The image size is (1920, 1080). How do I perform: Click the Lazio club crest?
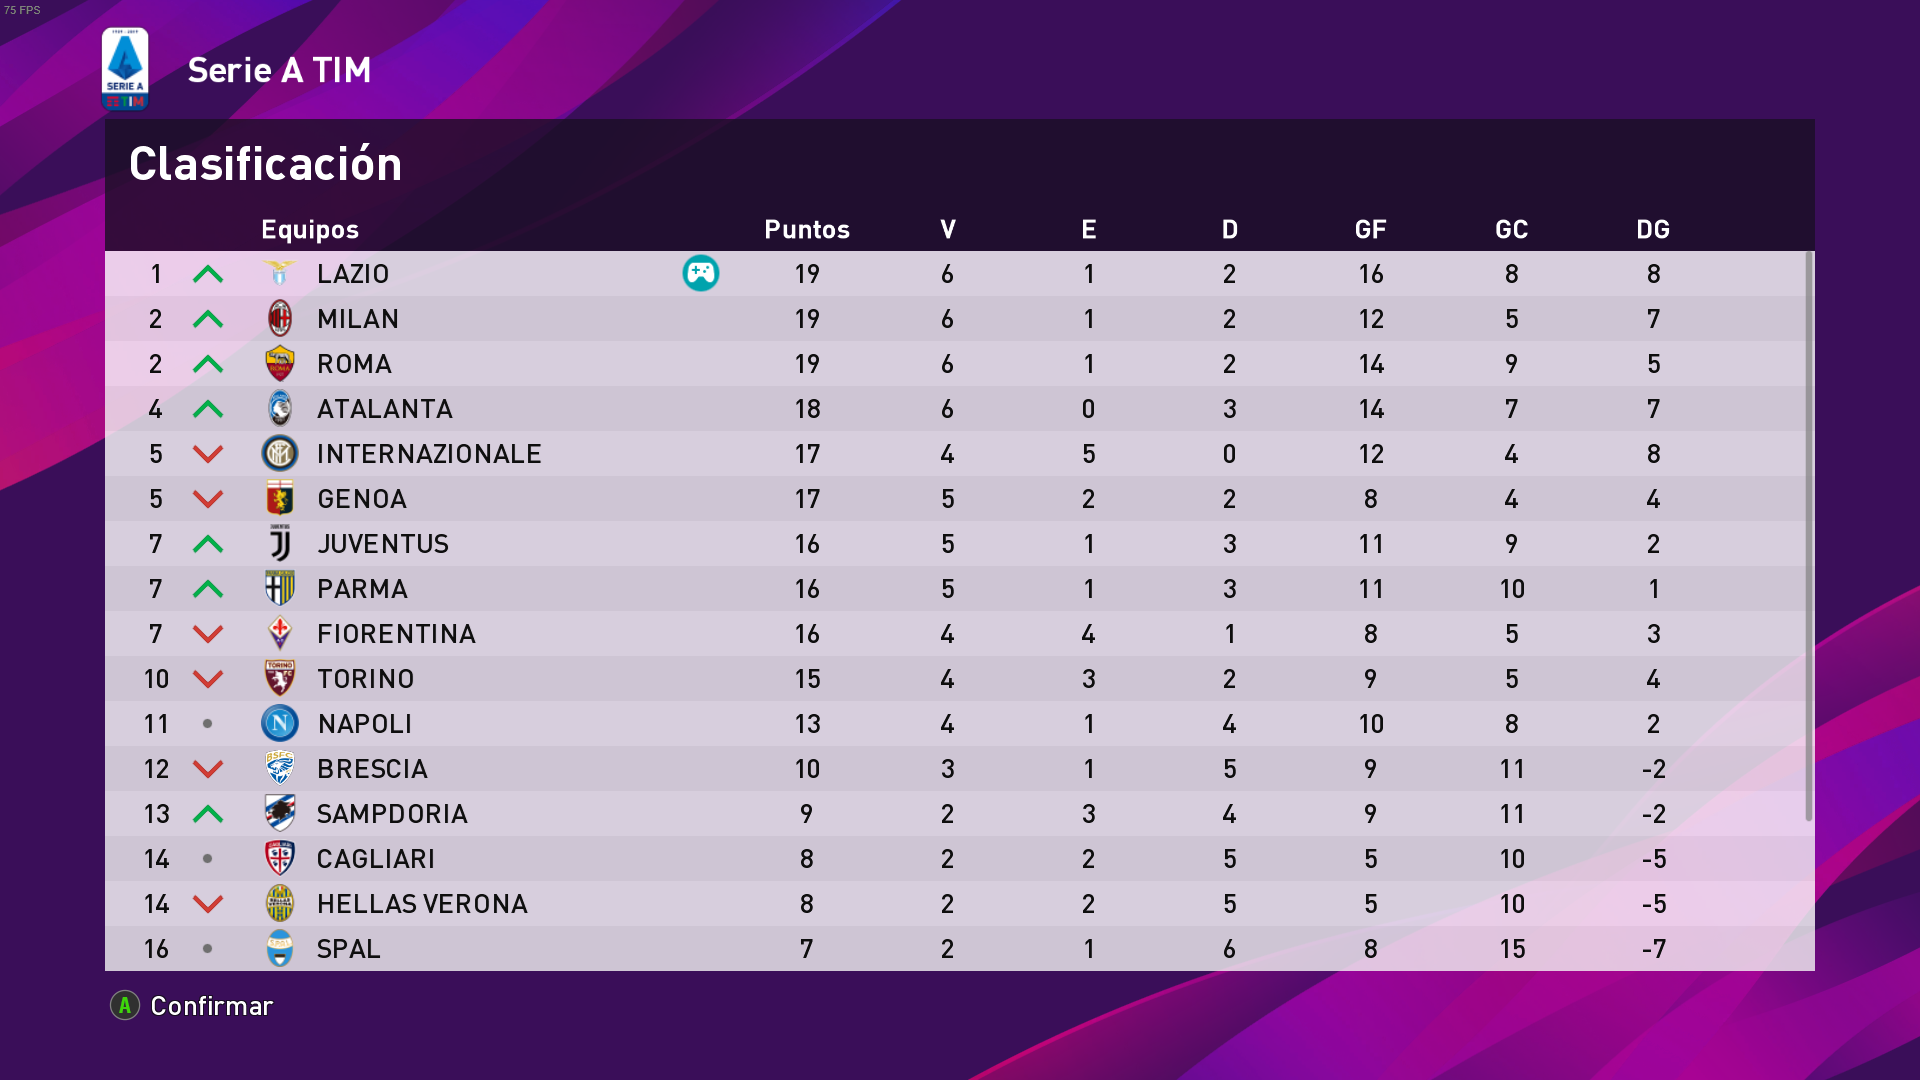click(x=280, y=273)
